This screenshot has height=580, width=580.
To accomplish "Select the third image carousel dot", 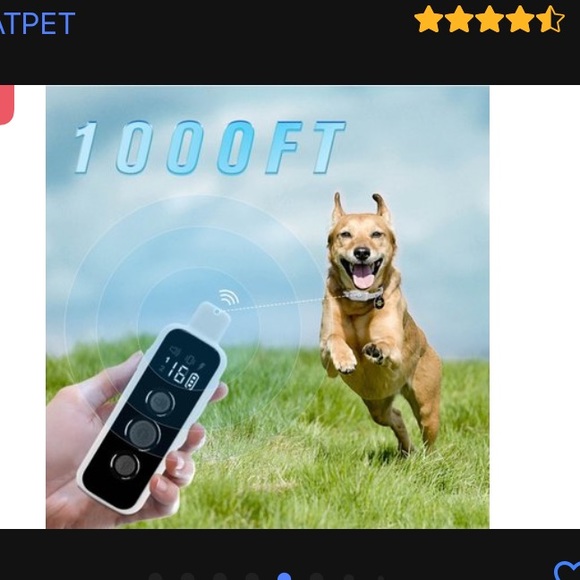I will tap(220, 577).
